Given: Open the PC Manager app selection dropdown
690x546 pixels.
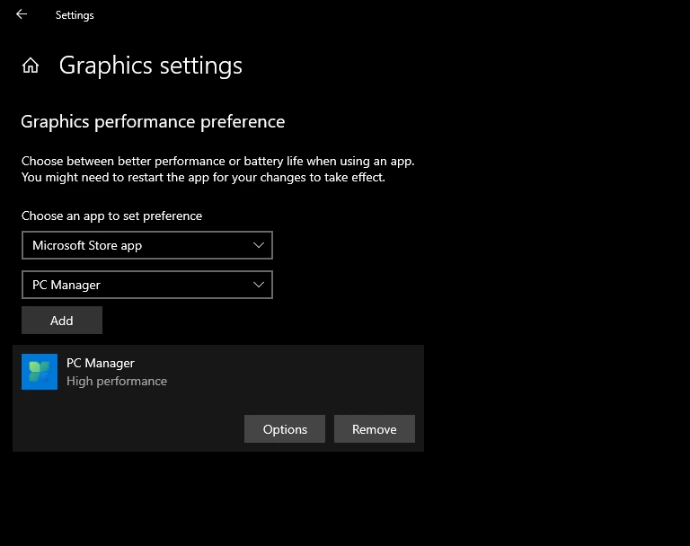Looking at the screenshot, I should tap(147, 285).
